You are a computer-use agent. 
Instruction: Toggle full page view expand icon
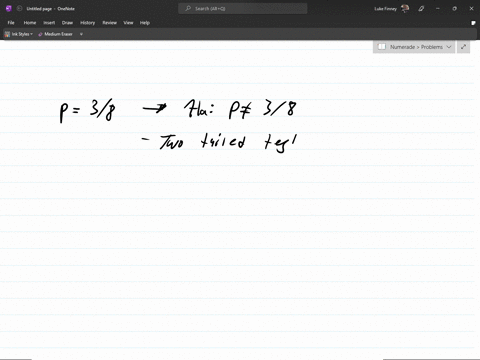click(463, 47)
